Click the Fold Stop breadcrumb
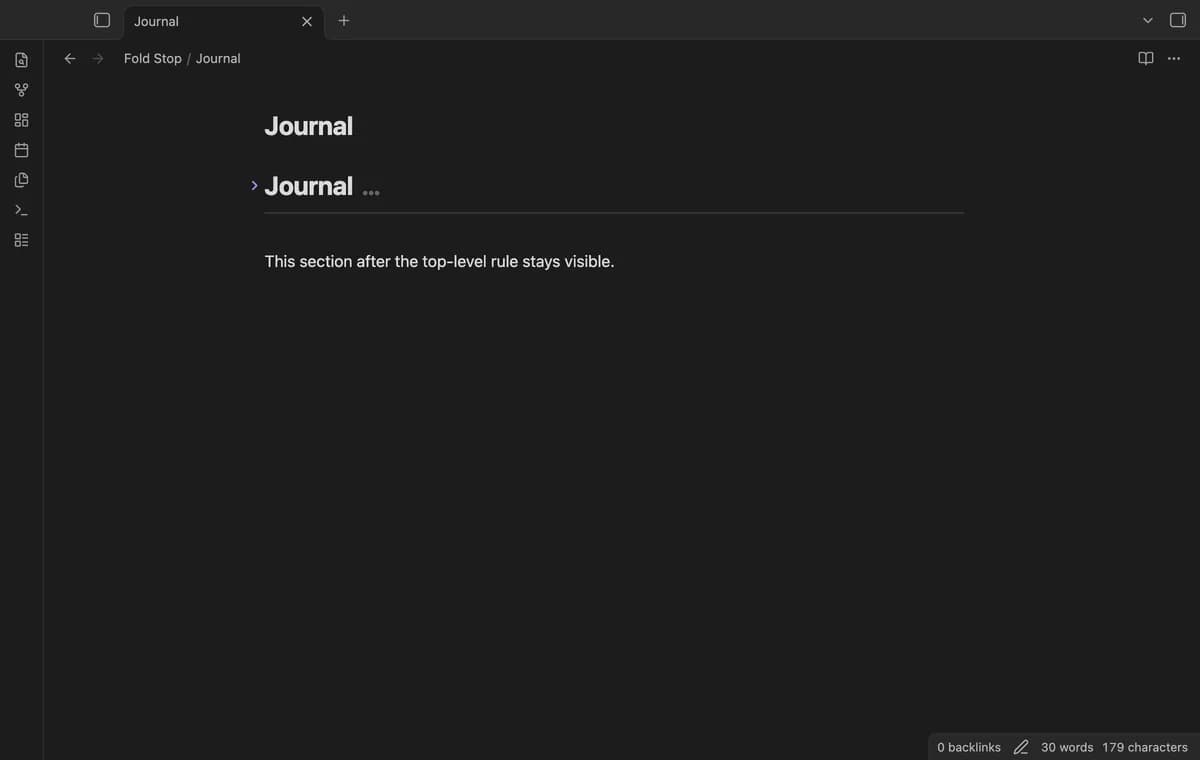1200x760 pixels. pos(153,58)
